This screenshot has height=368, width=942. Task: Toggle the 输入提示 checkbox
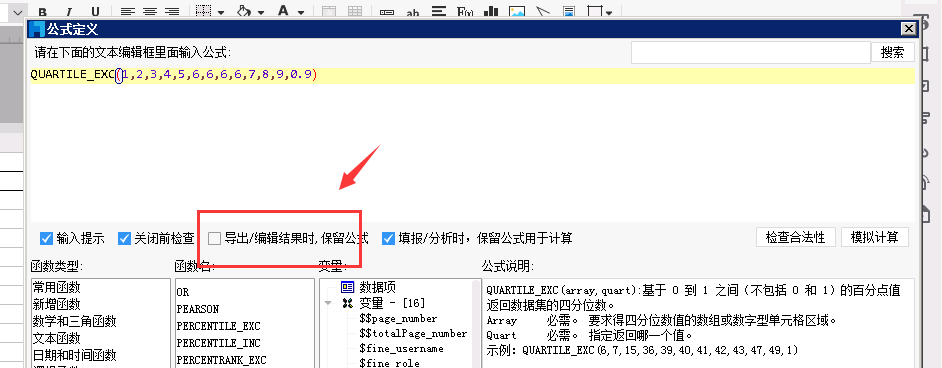(x=46, y=238)
